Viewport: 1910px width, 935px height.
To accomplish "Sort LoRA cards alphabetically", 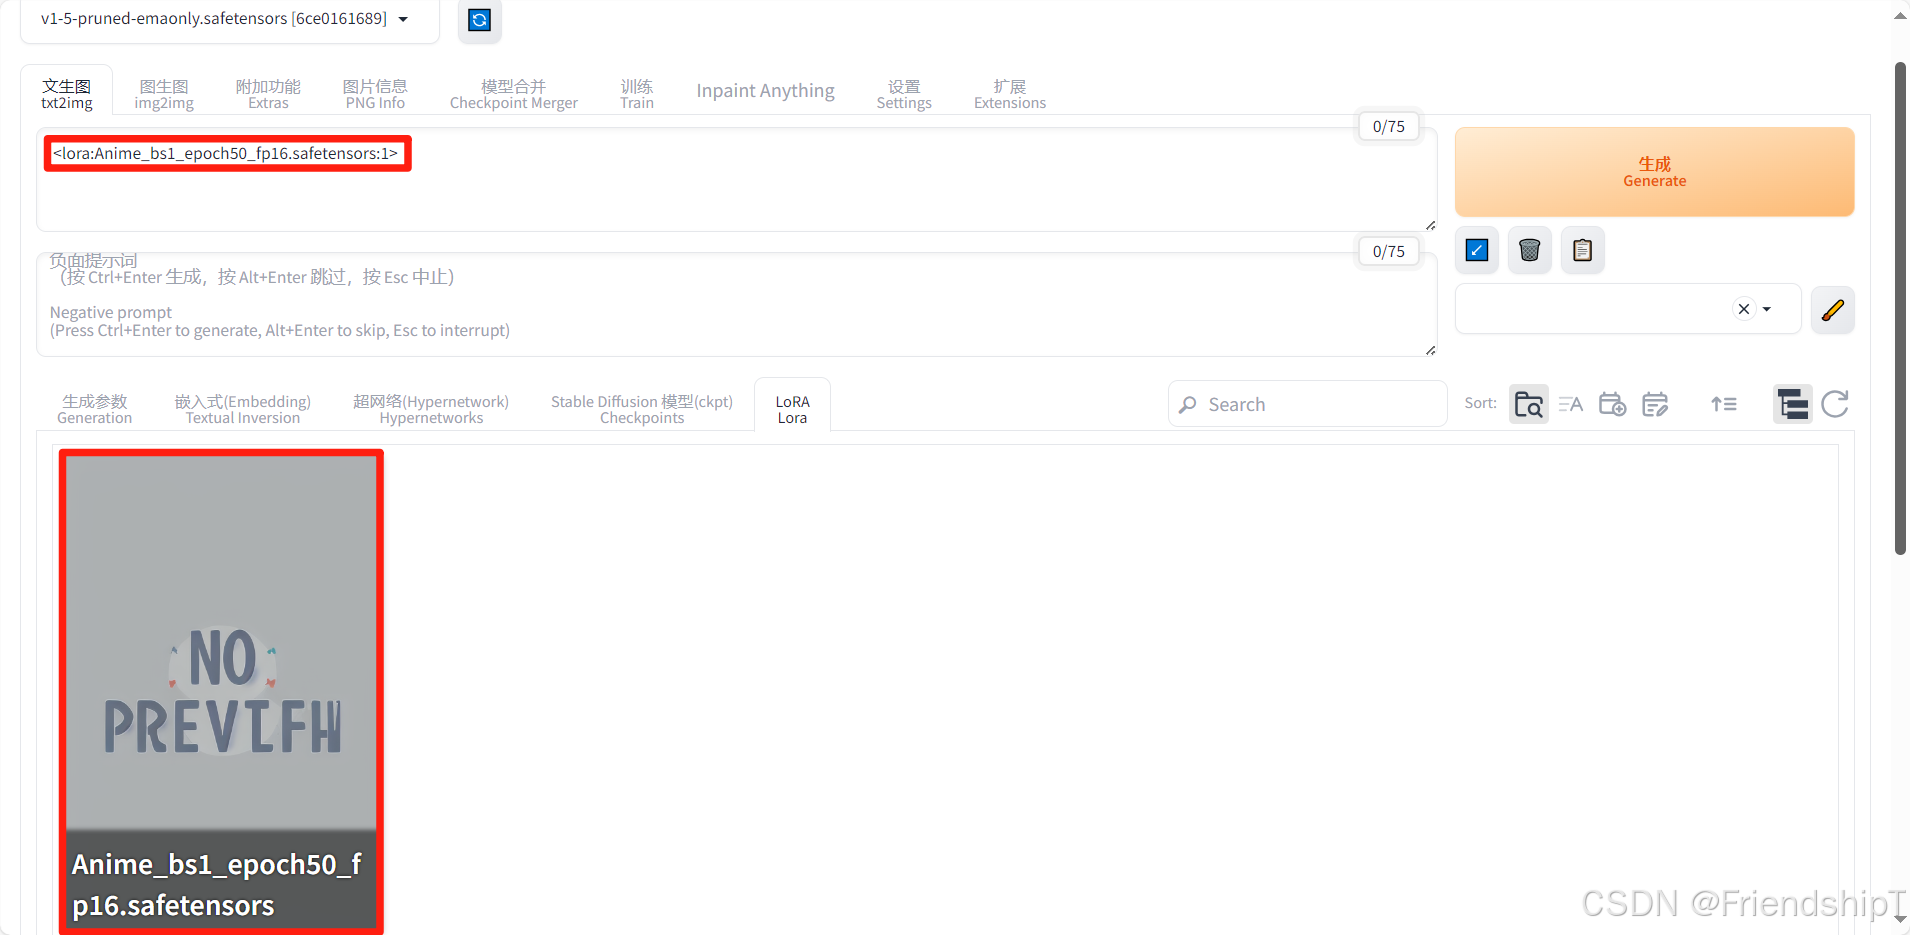I will coord(1569,403).
